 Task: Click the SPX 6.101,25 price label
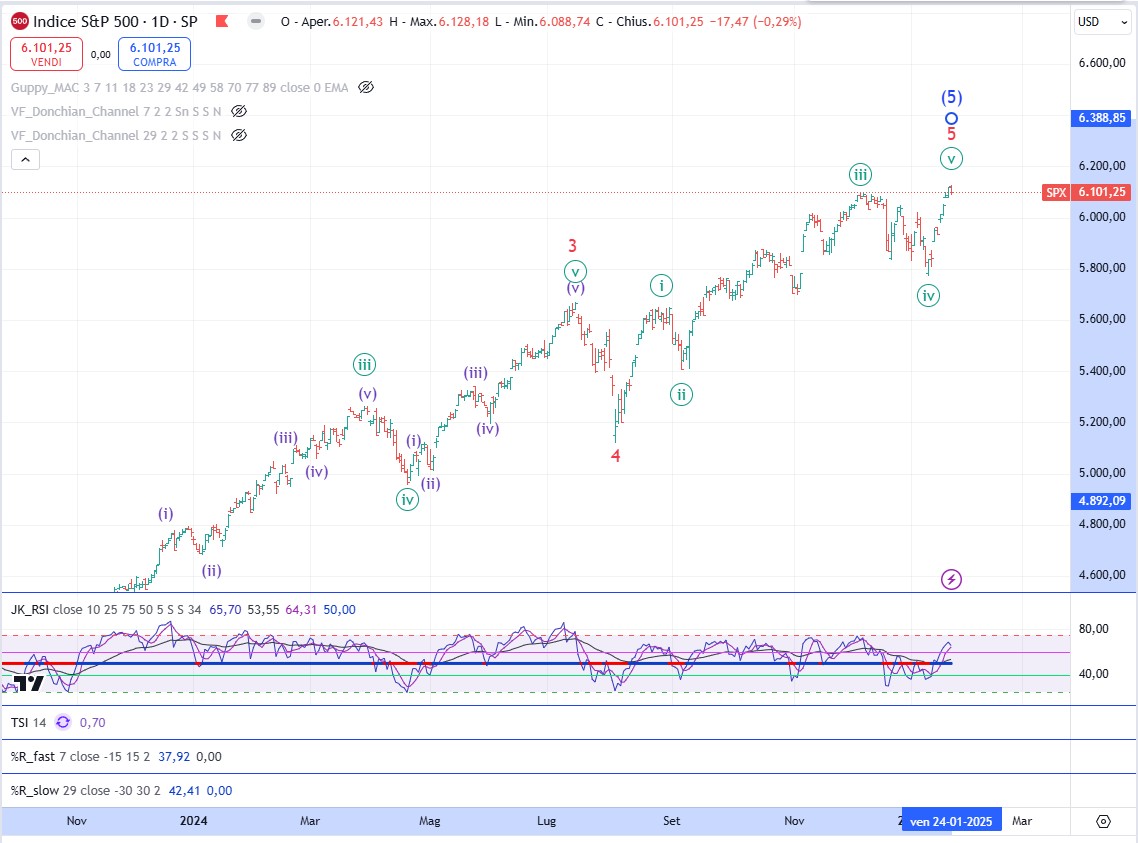tap(1086, 192)
